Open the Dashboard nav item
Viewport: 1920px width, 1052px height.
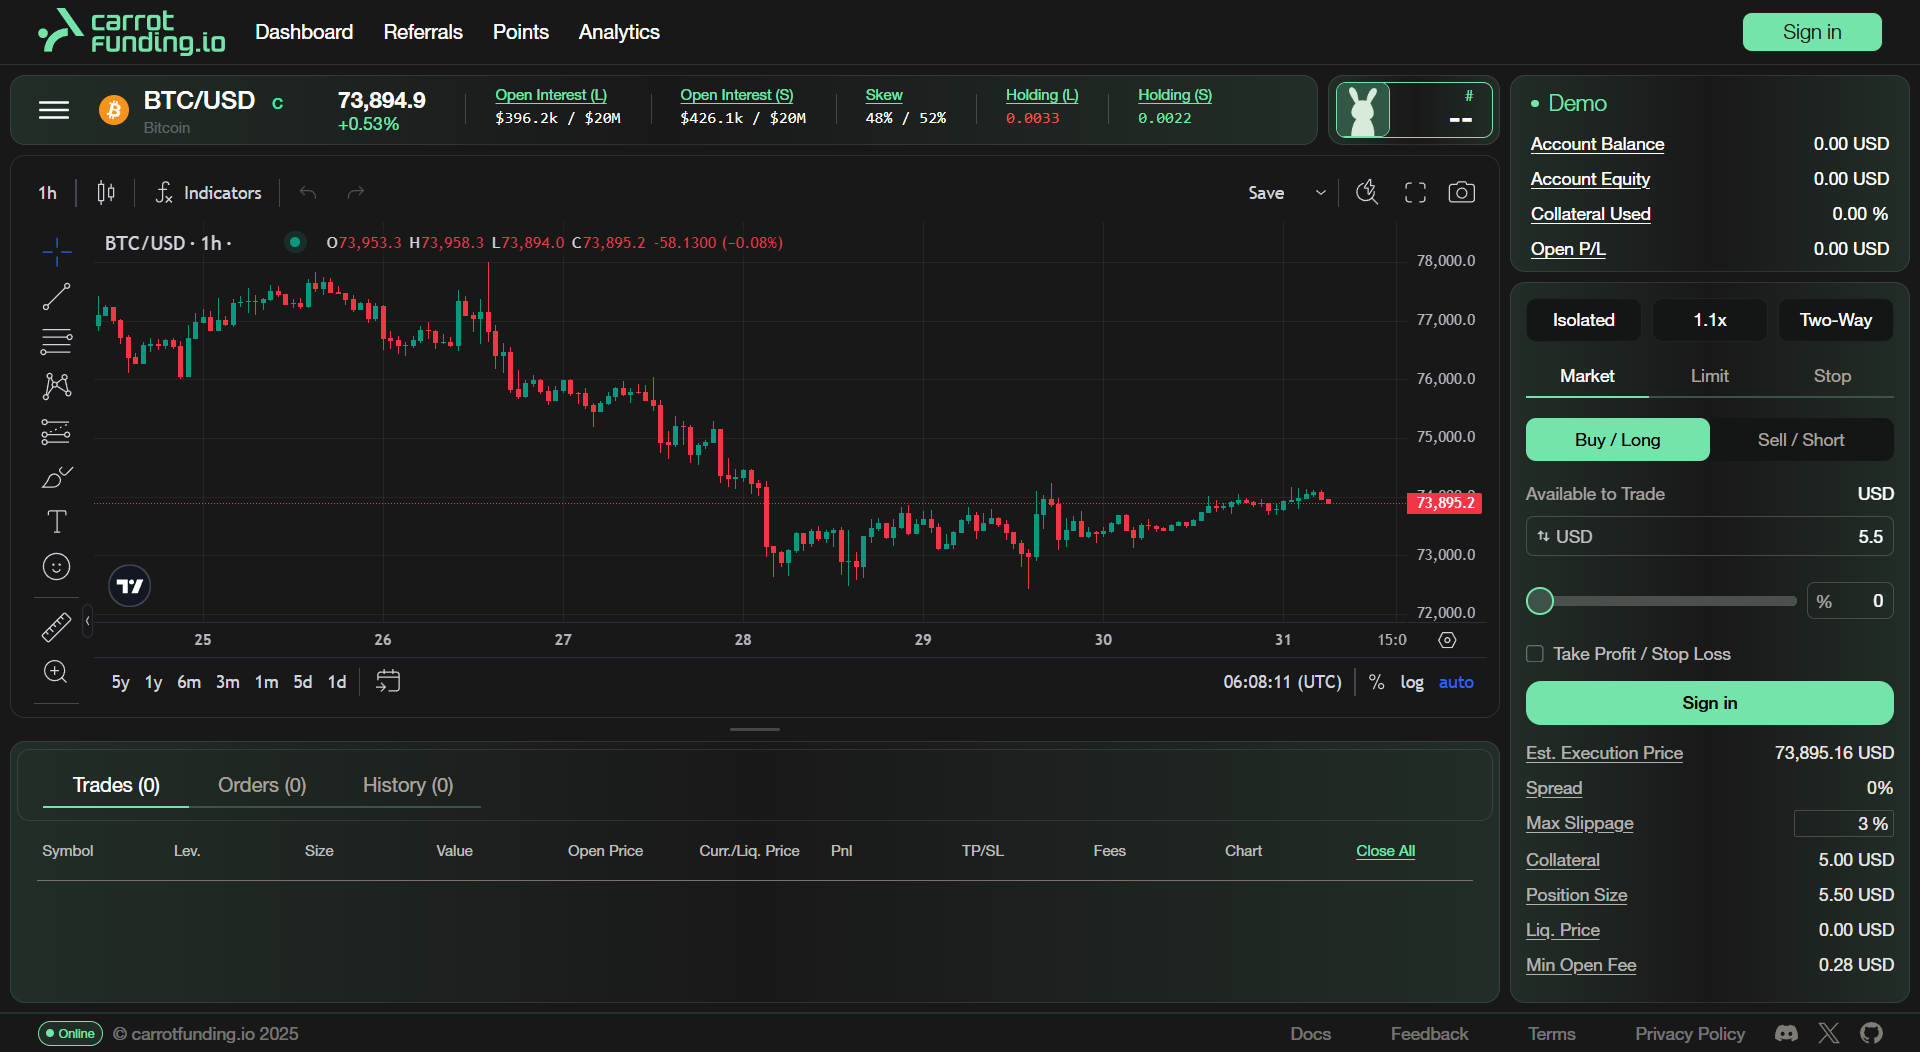(304, 32)
